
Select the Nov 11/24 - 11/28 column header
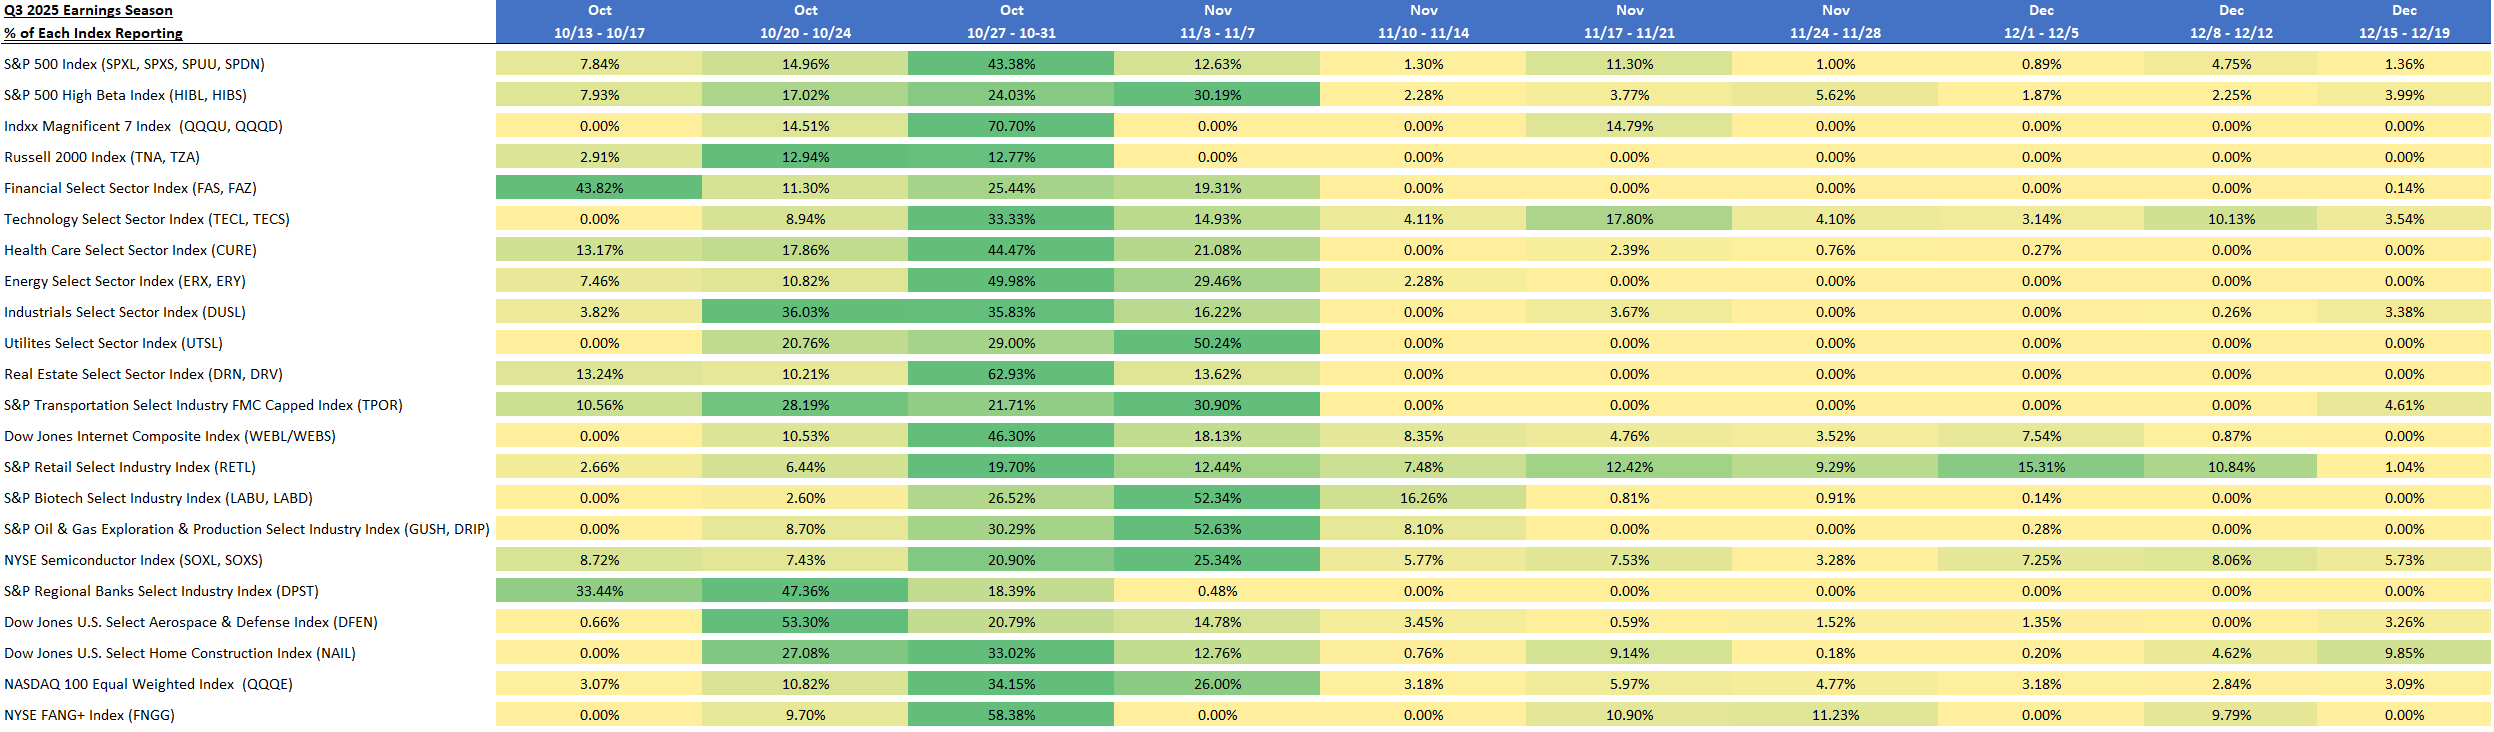pos(1835,22)
